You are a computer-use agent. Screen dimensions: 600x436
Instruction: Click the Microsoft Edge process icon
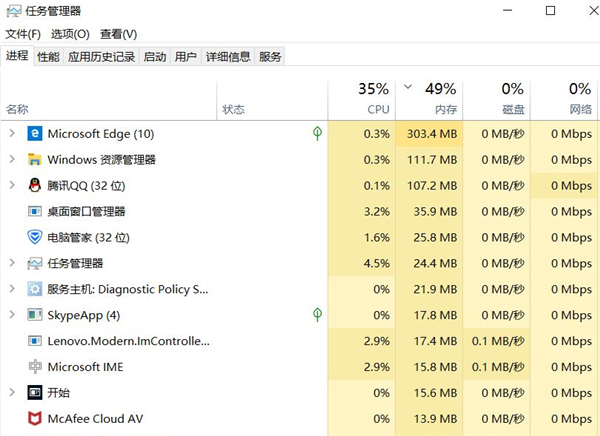point(35,133)
